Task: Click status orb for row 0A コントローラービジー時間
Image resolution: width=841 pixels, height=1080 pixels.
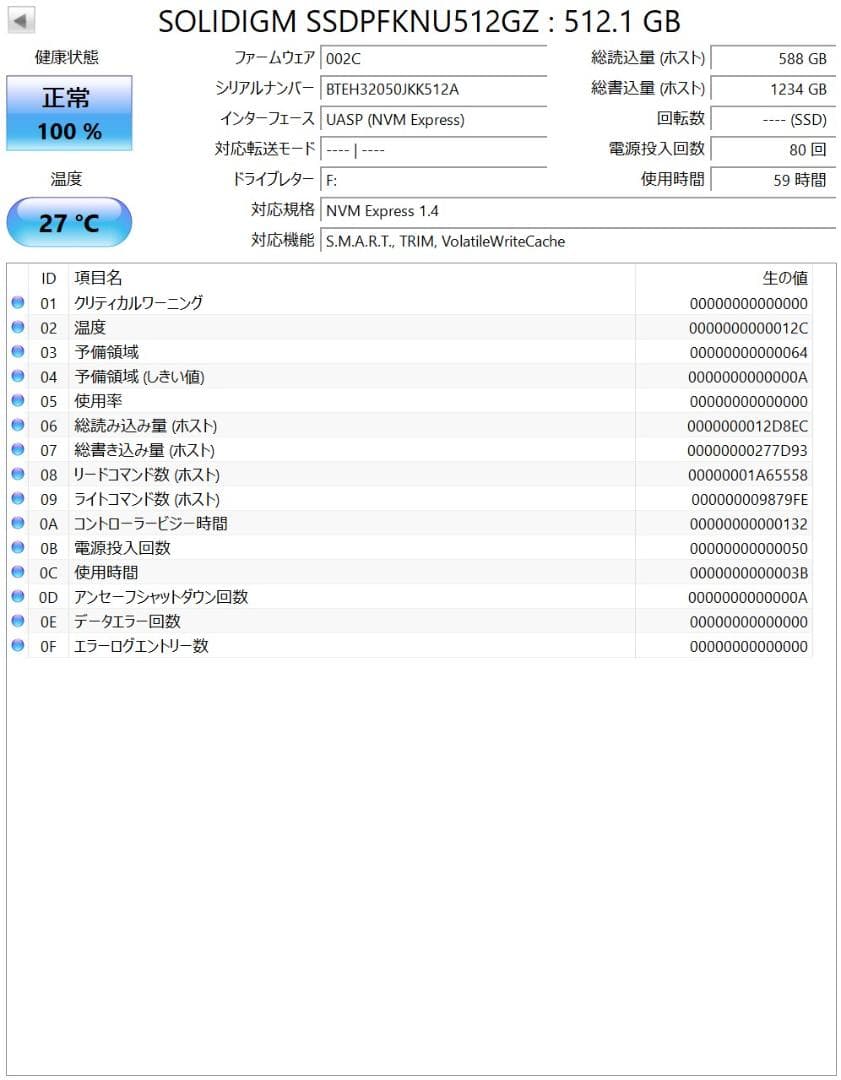Action: [18, 523]
